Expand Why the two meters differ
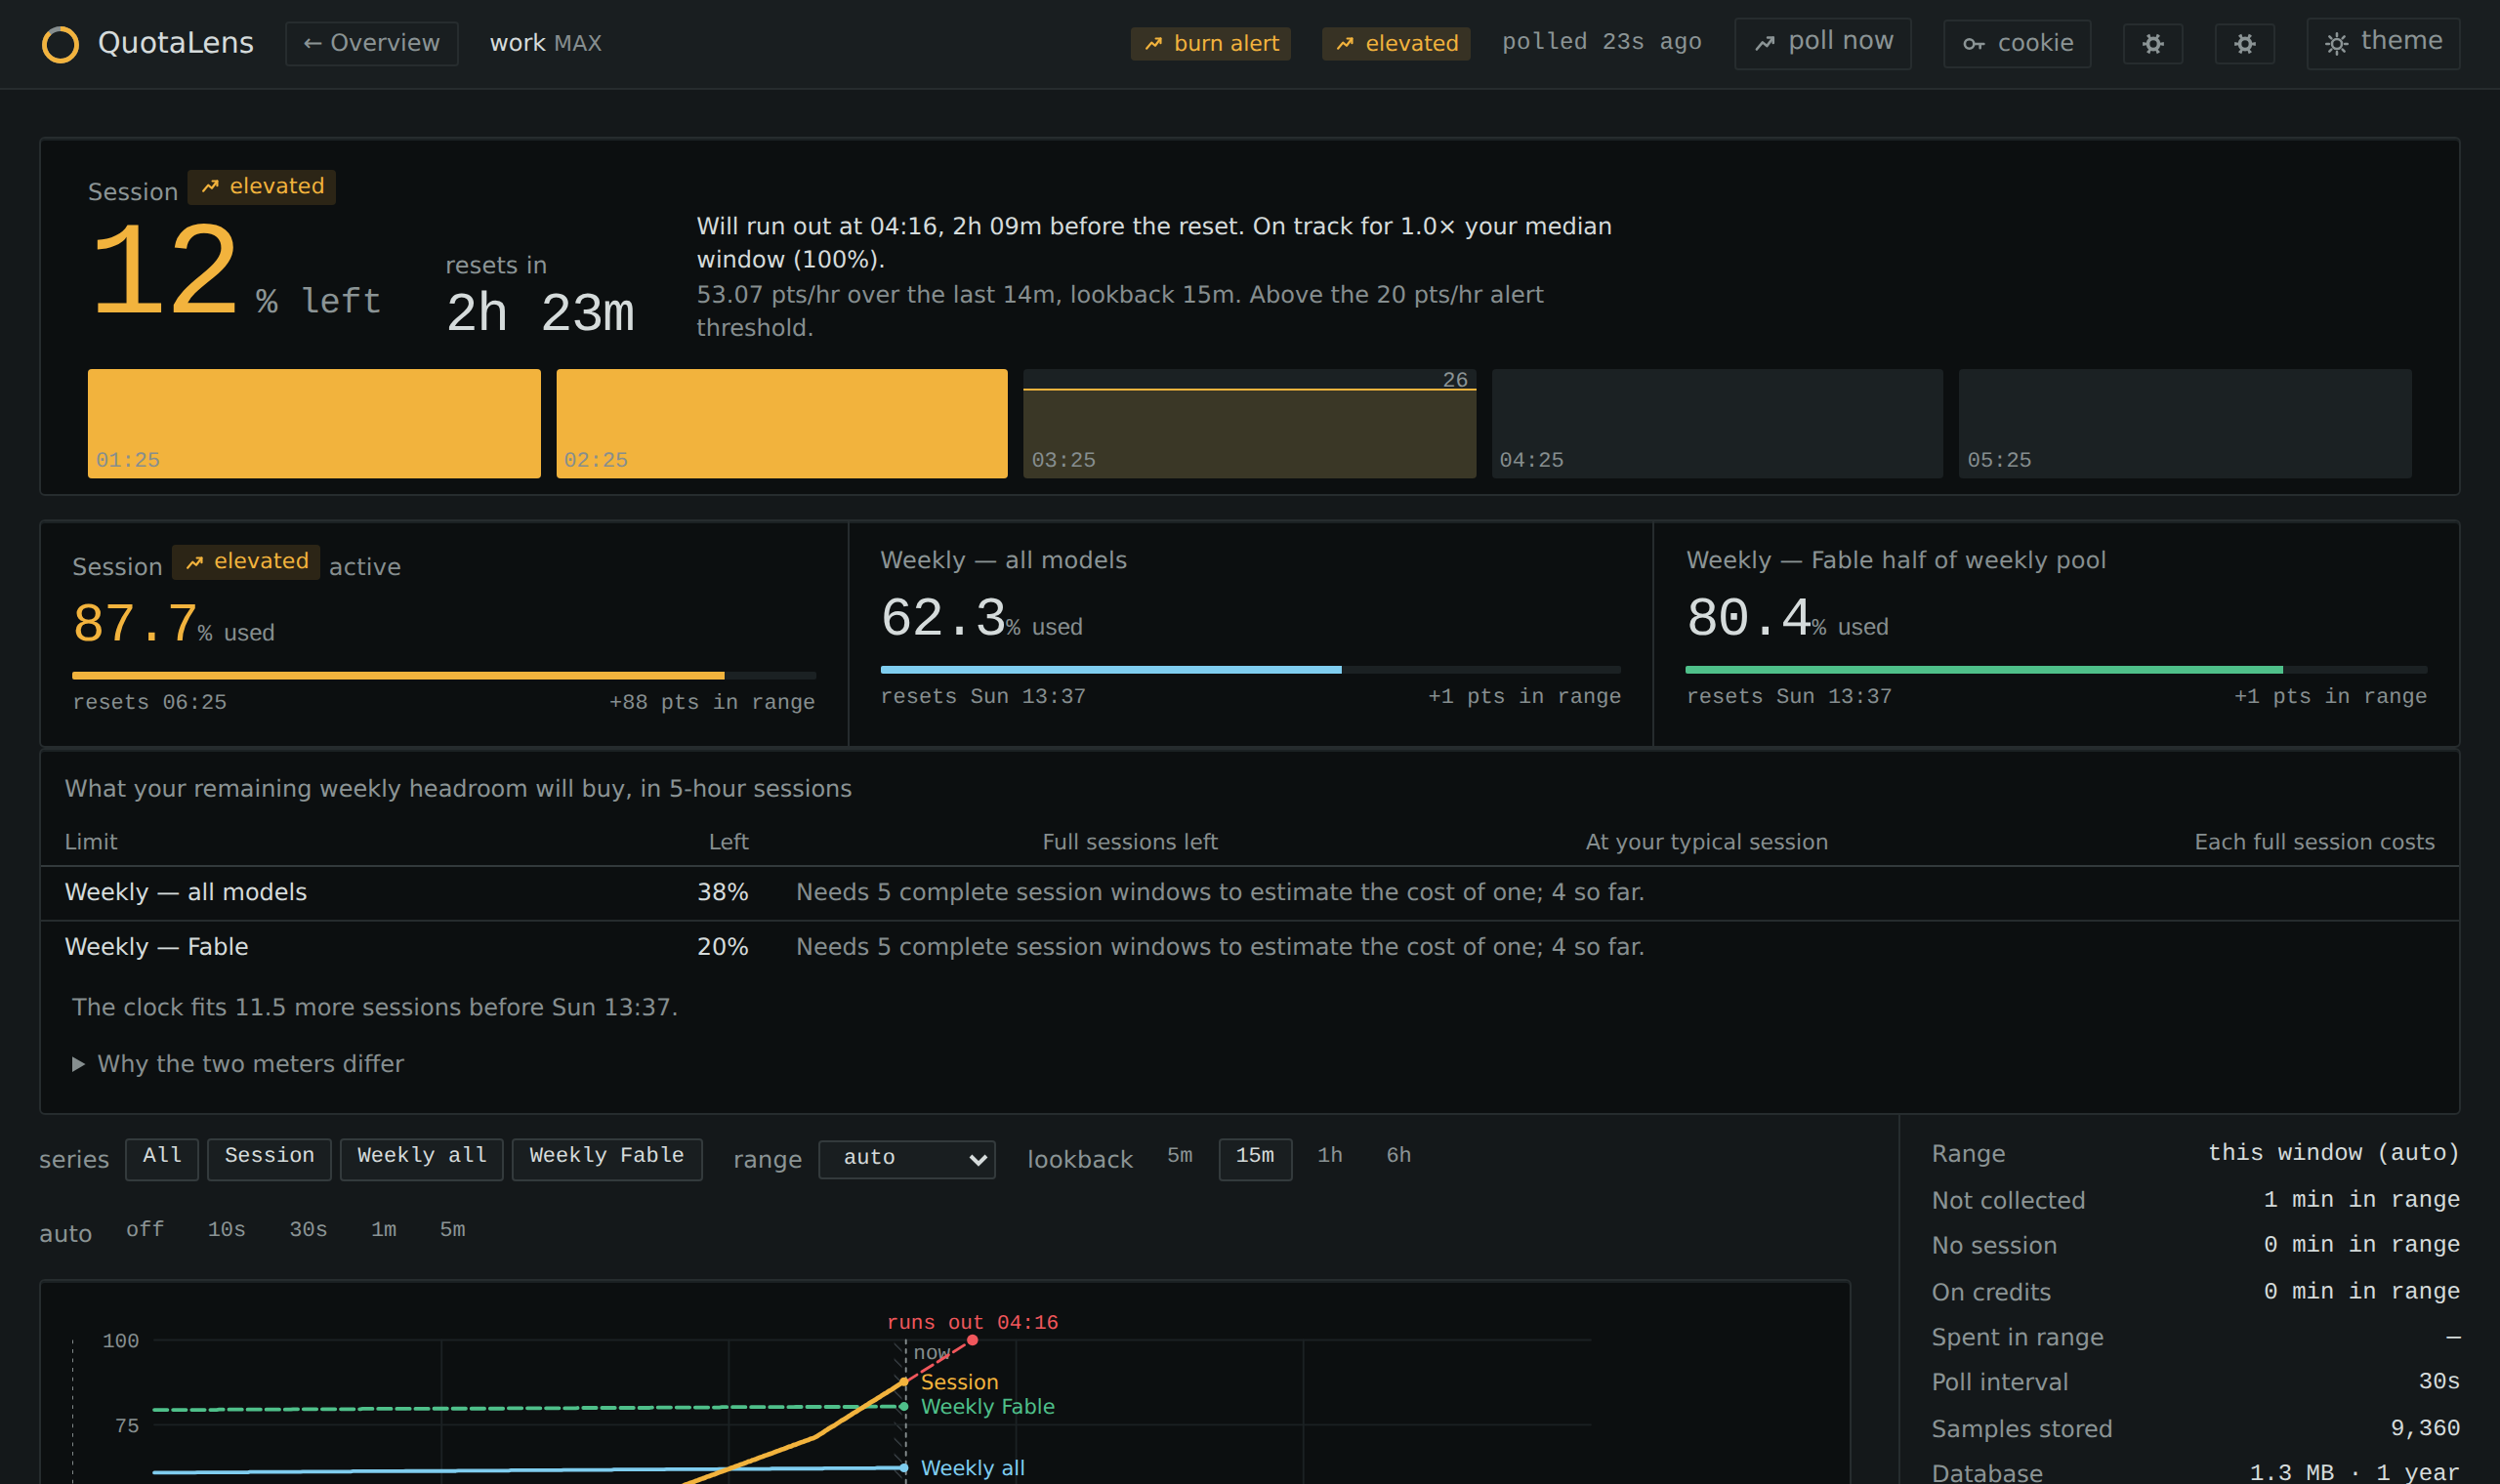 coord(238,1063)
